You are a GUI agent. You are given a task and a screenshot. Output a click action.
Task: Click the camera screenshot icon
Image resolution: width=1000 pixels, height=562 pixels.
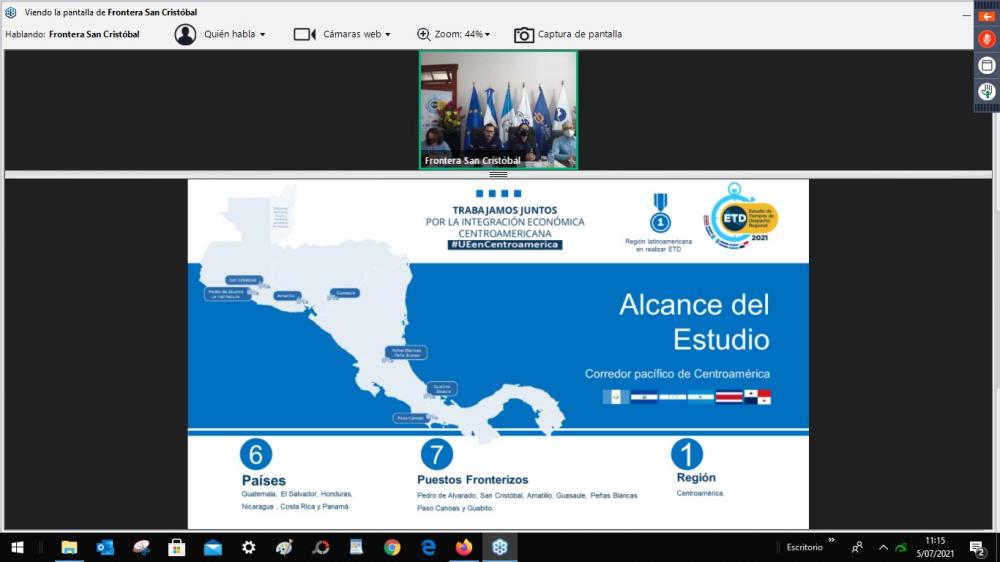(x=524, y=35)
